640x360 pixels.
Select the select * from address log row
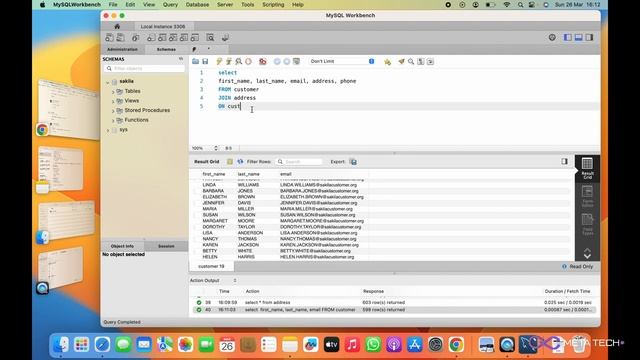[394, 302]
